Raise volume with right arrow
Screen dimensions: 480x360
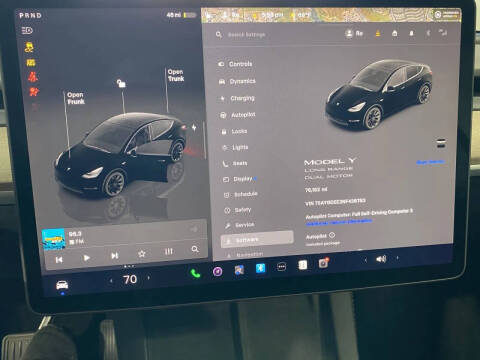click(397, 257)
